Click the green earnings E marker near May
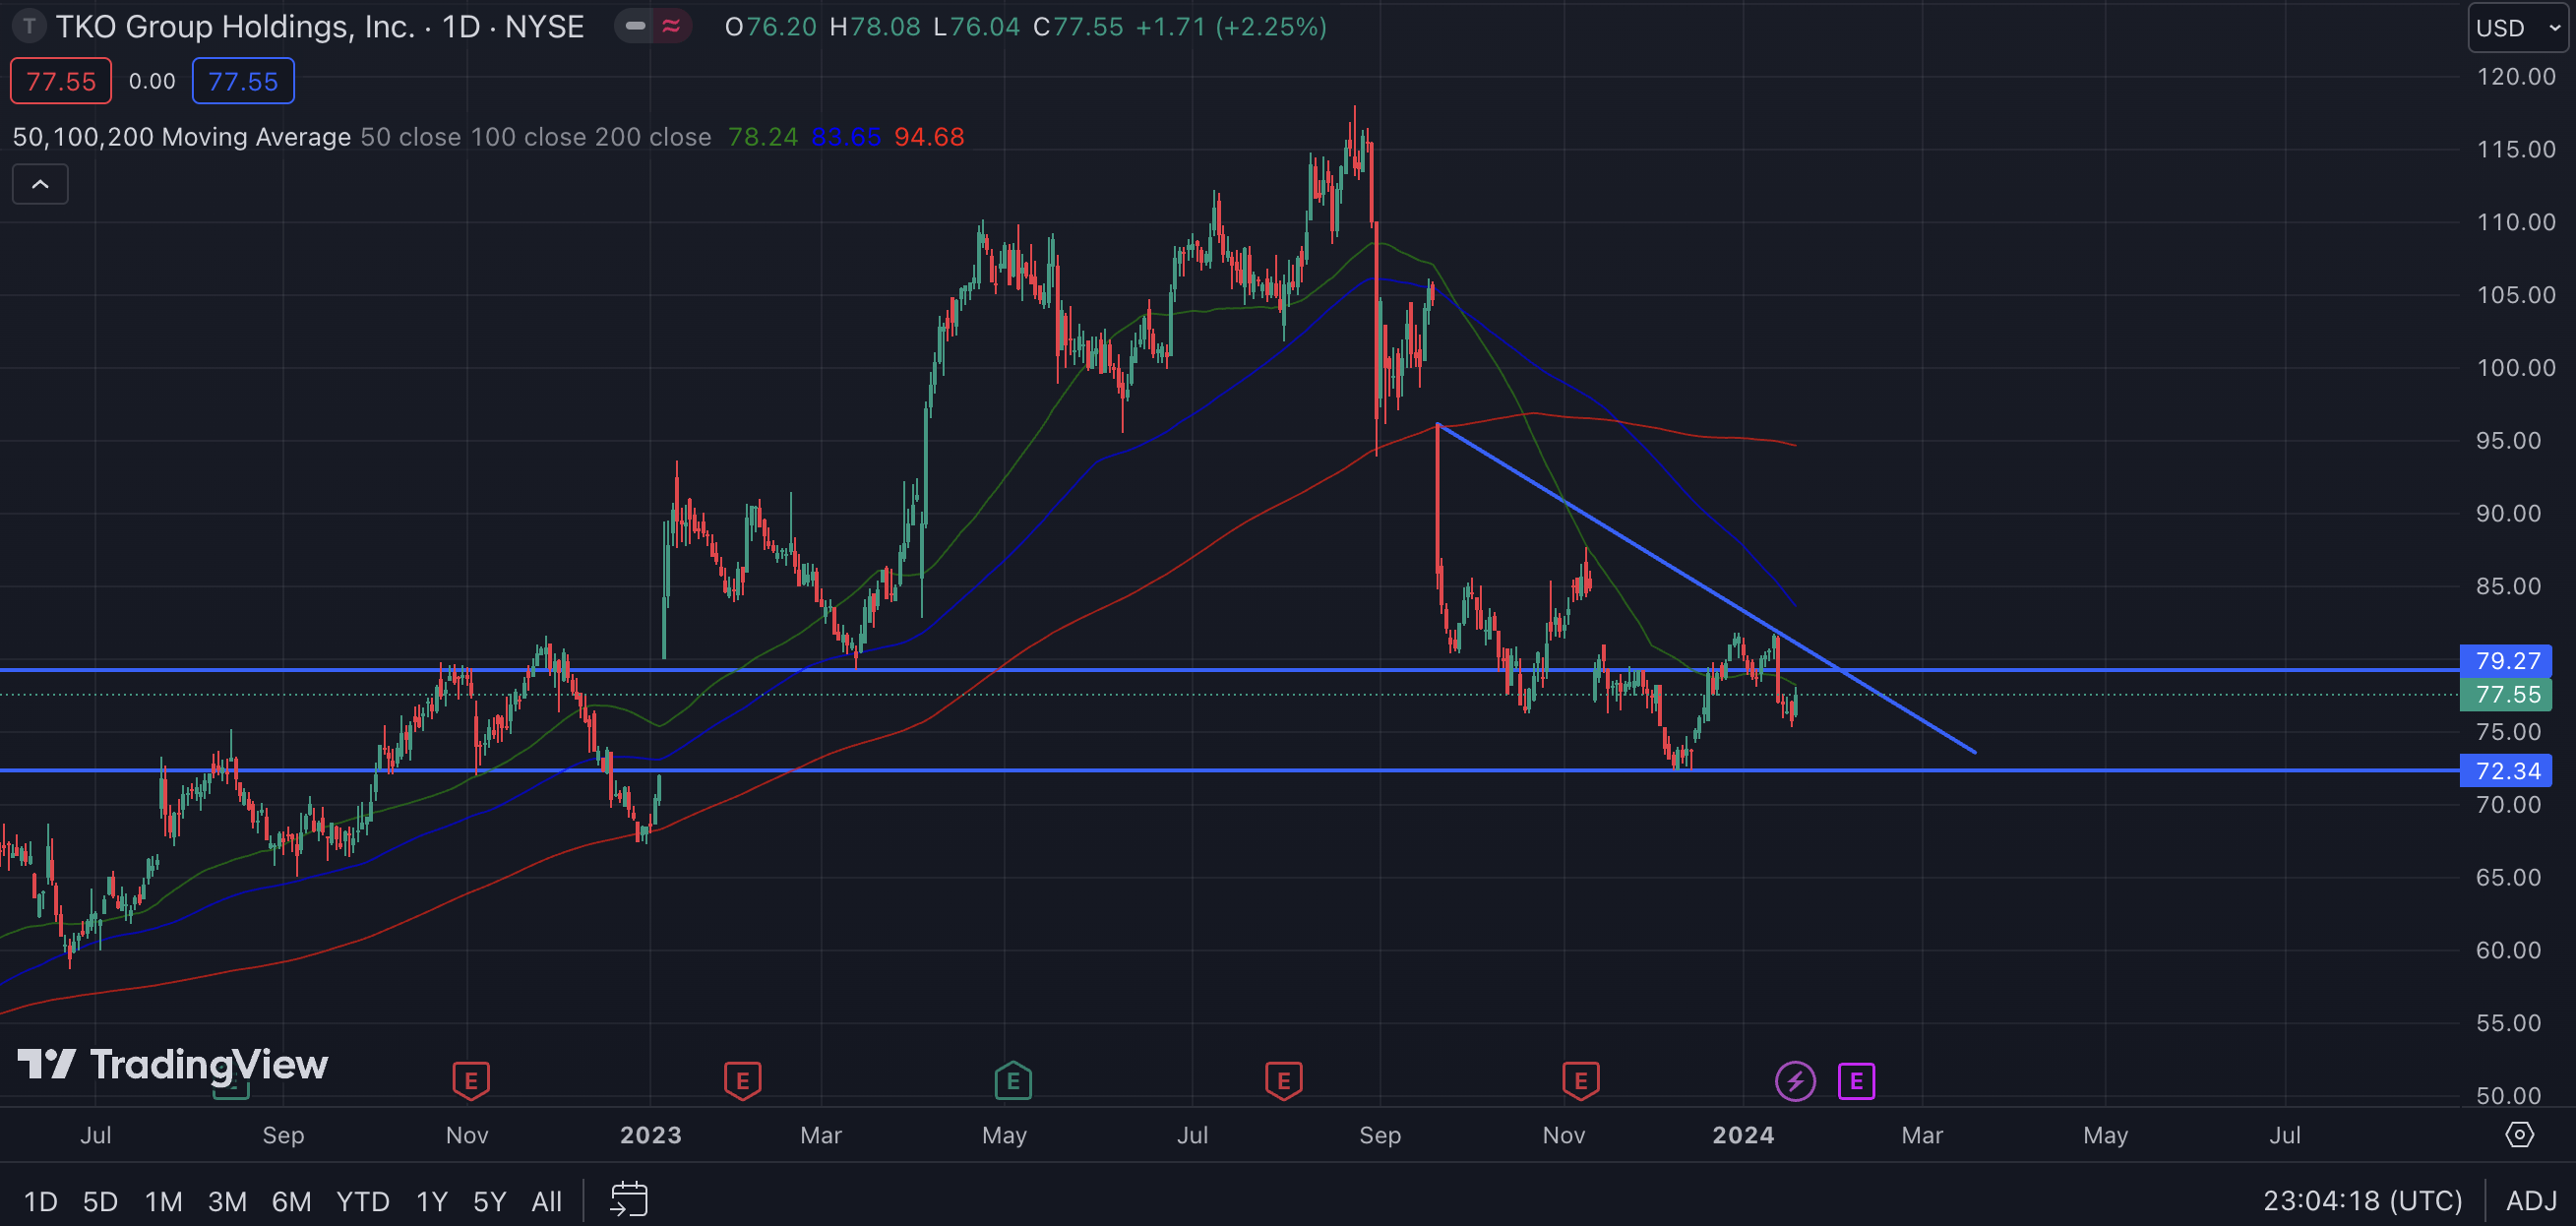This screenshot has width=2576, height=1226. 1013,1081
